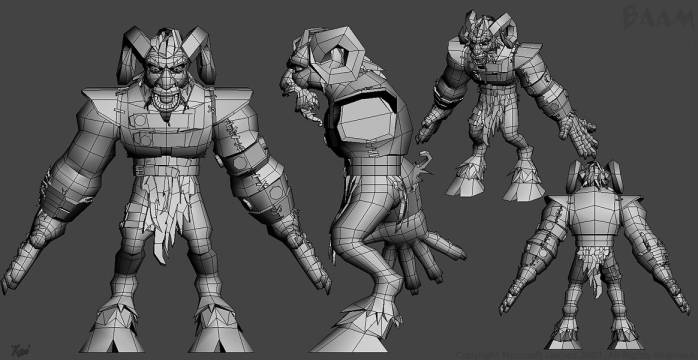Image resolution: width=698 pixels, height=360 pixels.
Task: Select the small perspective-view character model
Action: coord(507,105)
